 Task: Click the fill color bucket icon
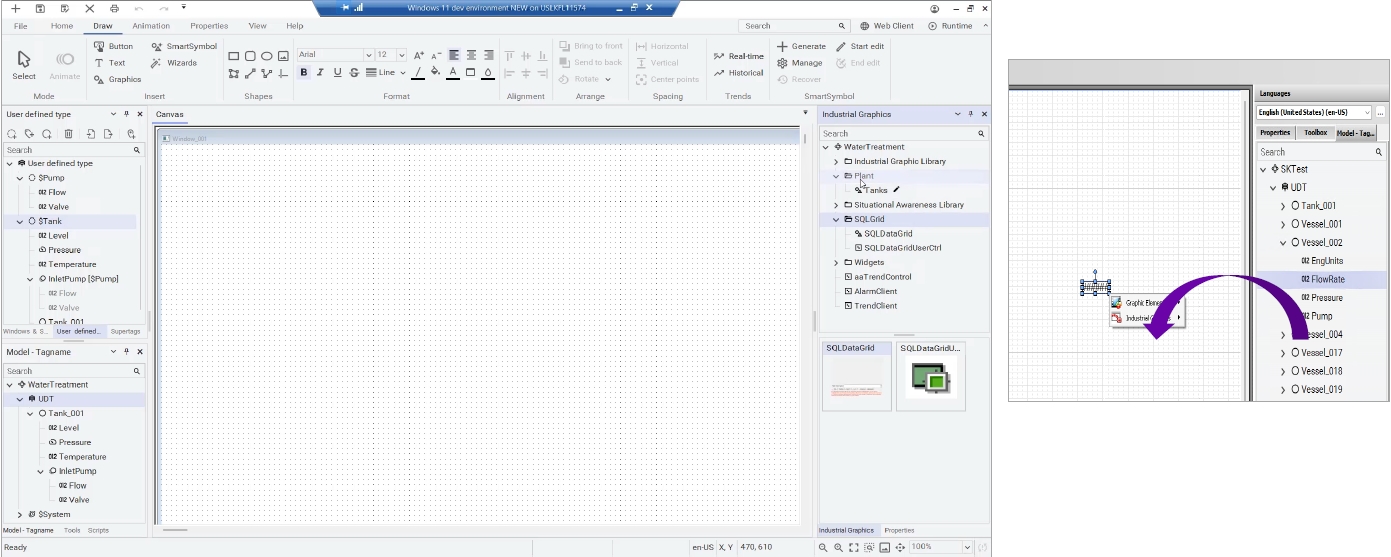tap(435, 72)
